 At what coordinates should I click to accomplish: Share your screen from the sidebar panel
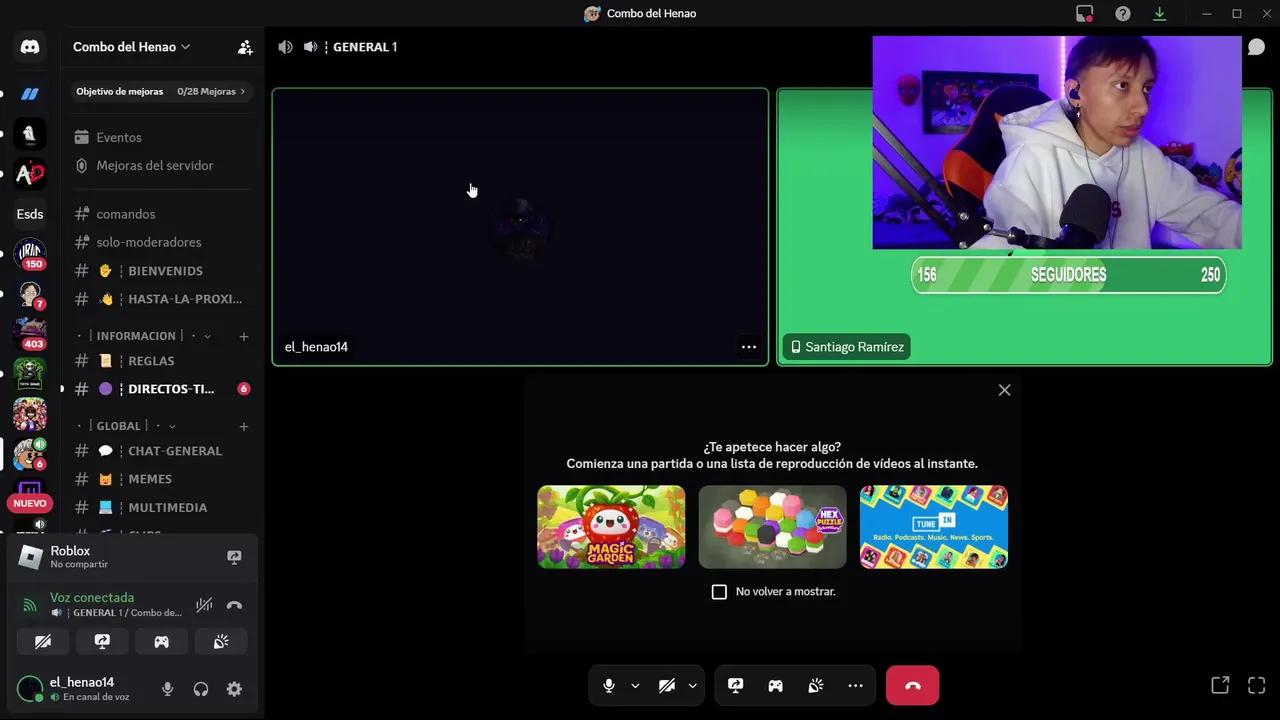tap(102, 642)
